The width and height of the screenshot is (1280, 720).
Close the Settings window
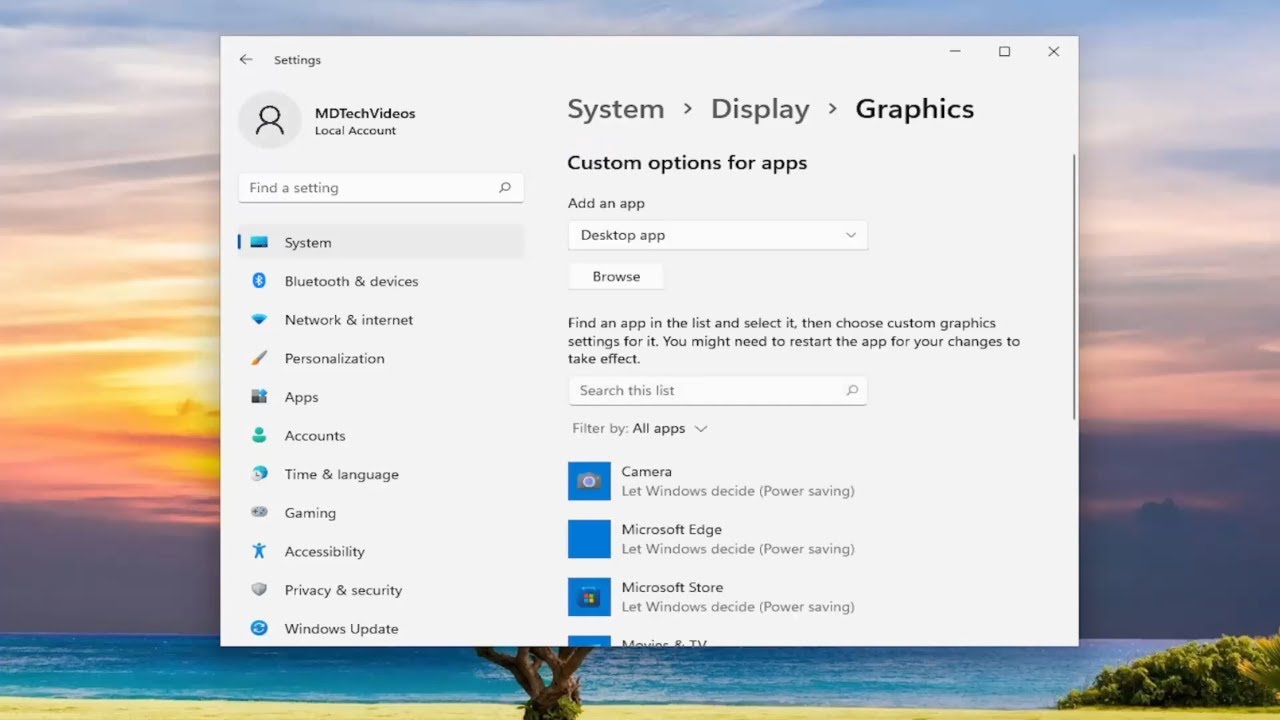[x=1053, y=52]
